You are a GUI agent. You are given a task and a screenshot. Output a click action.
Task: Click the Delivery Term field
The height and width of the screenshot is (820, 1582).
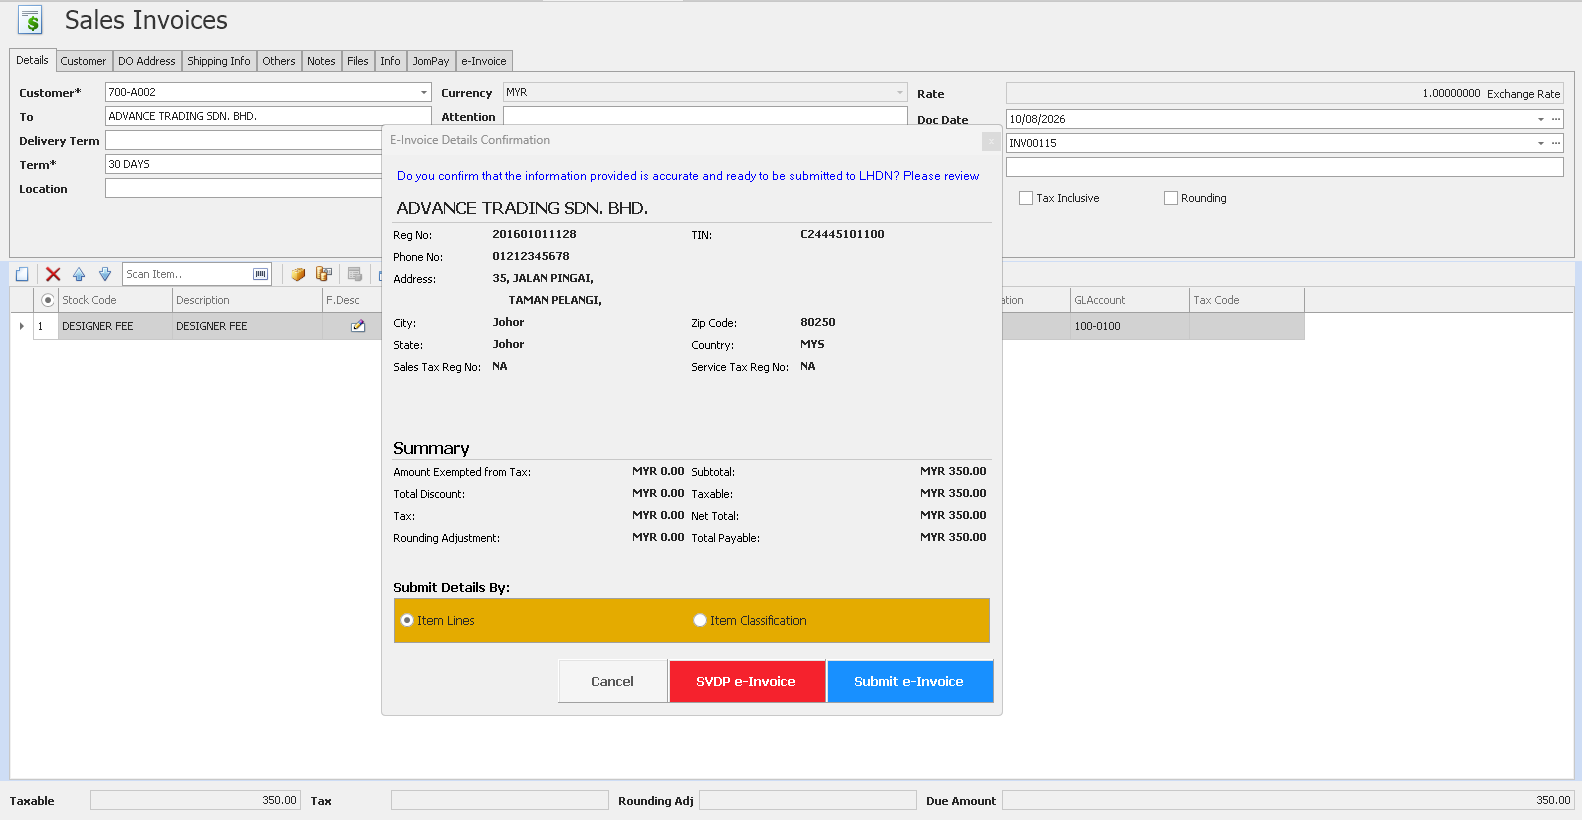[x=244, y=140]
